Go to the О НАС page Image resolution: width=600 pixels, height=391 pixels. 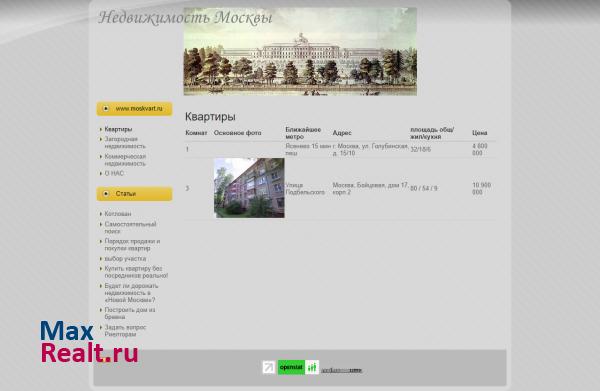pos(114,173)
